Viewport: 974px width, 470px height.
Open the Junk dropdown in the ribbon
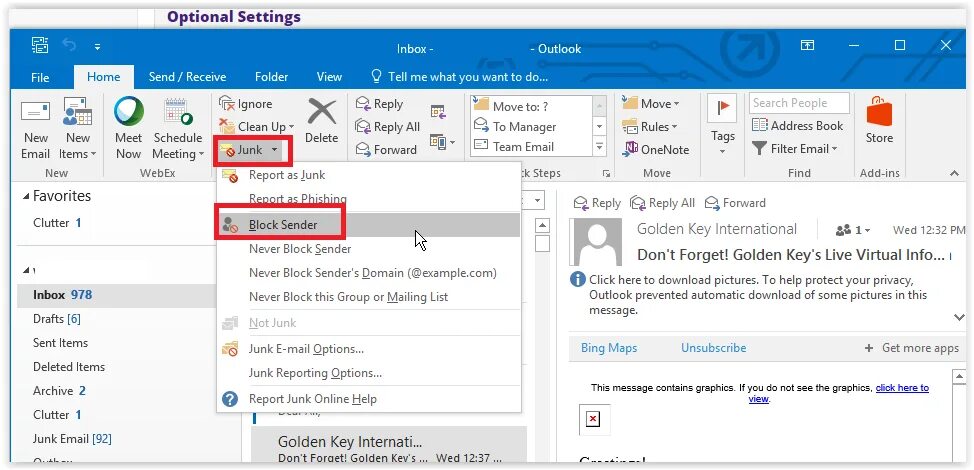(250, 150)
